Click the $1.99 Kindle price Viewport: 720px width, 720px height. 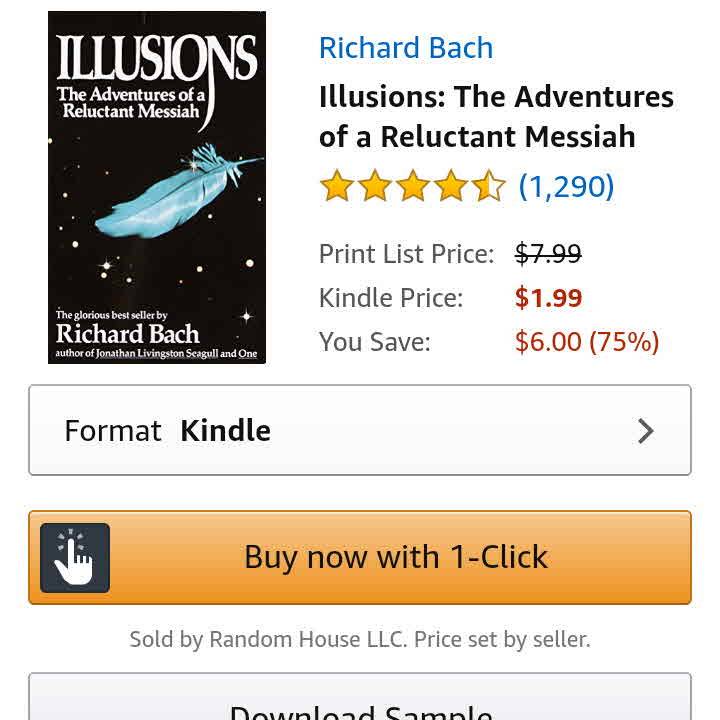tap(548, 298)
